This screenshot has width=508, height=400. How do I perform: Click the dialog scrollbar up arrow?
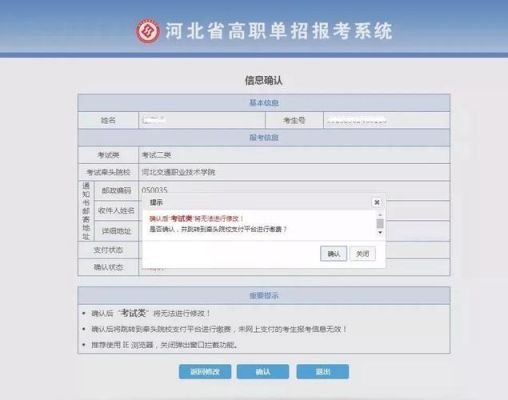[380, 215]
